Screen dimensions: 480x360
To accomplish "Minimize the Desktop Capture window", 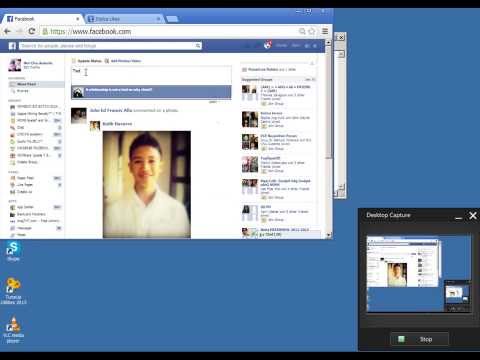I will click(459, 217).
